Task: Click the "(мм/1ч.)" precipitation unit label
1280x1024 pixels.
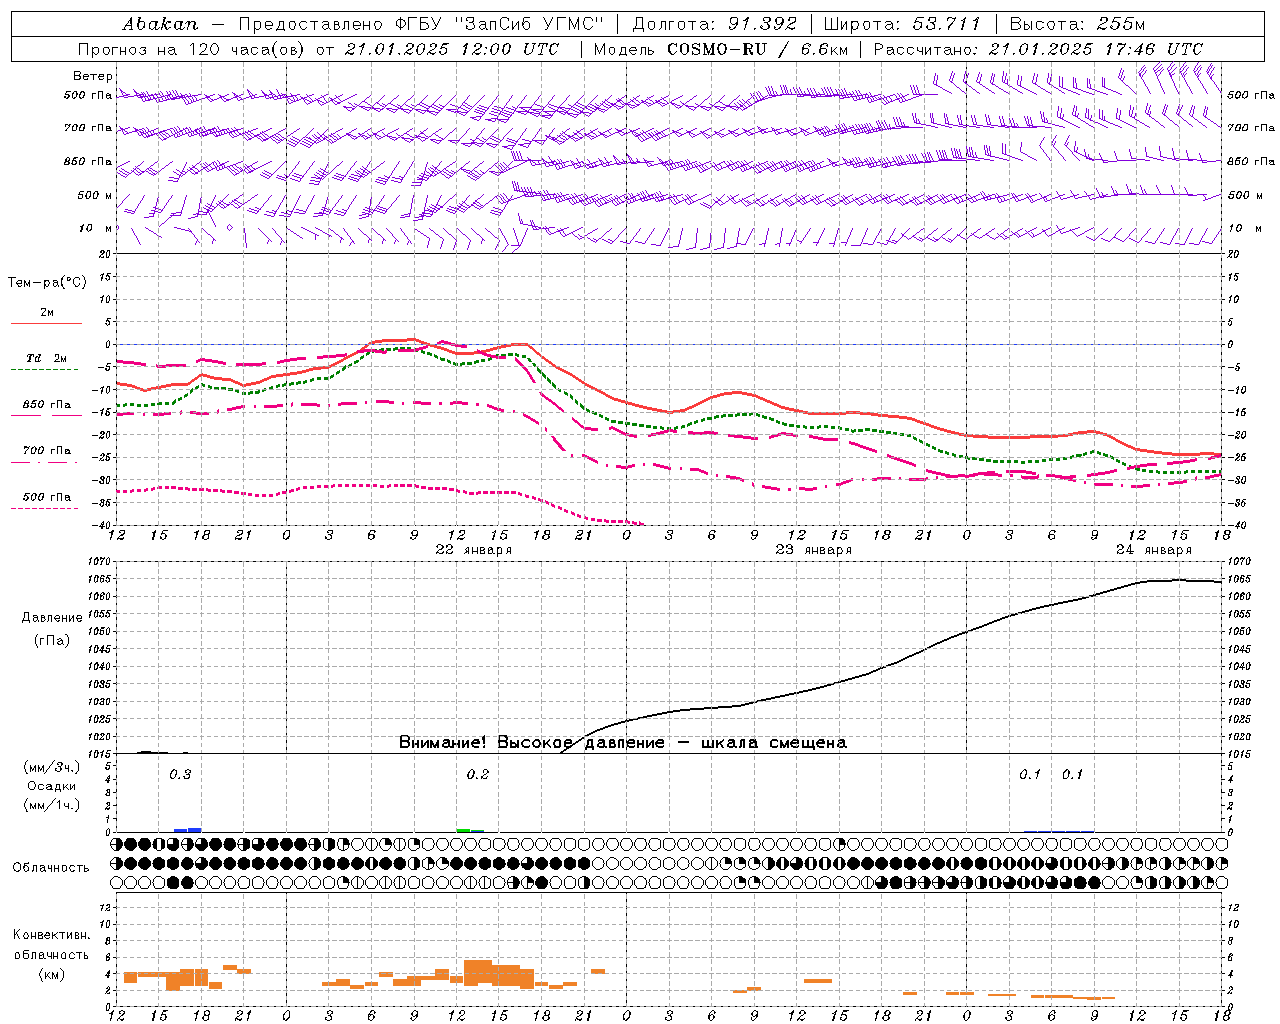Action: pos(51,805)
